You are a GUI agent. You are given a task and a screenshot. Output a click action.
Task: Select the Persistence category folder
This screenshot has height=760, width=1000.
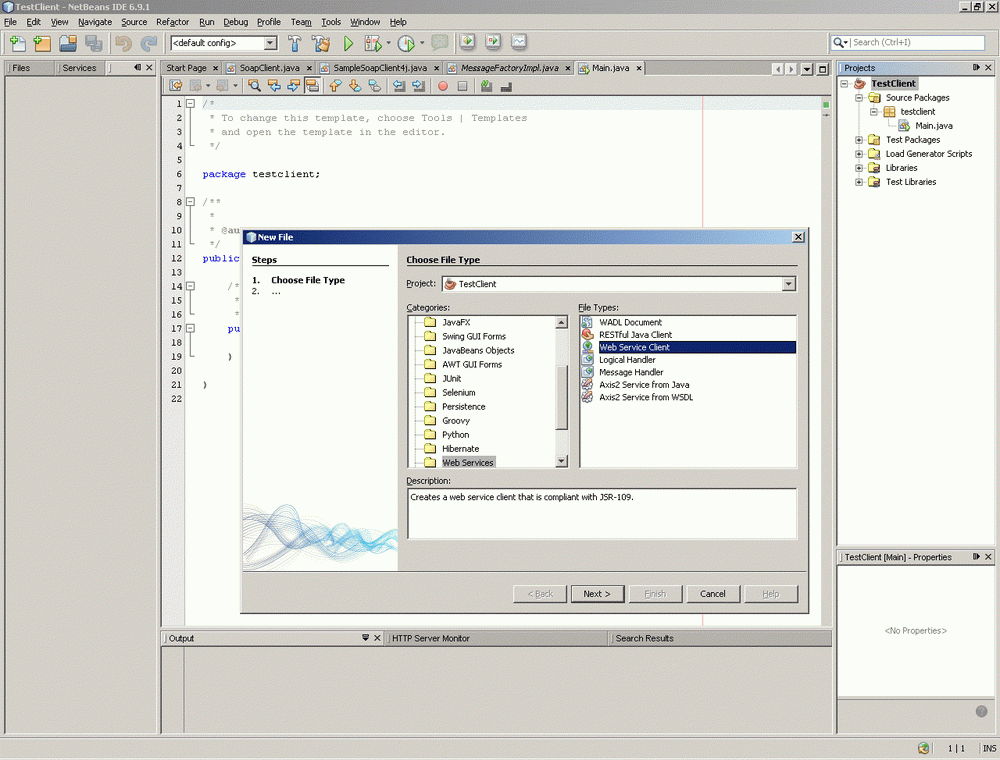pos(464,407)
